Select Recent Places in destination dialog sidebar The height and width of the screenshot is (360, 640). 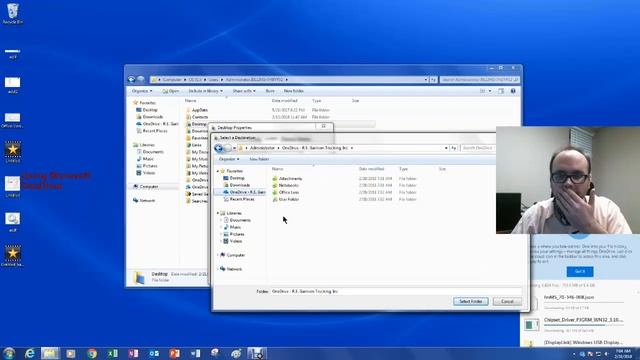click(242, 199)
